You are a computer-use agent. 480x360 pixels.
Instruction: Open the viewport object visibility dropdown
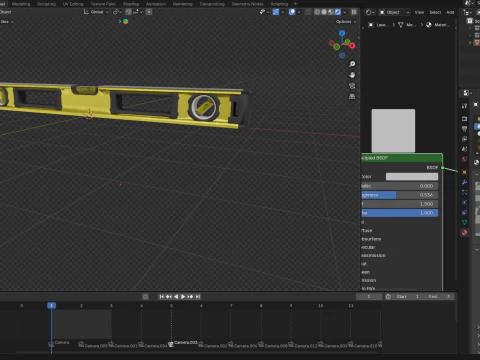coord(264,12)
